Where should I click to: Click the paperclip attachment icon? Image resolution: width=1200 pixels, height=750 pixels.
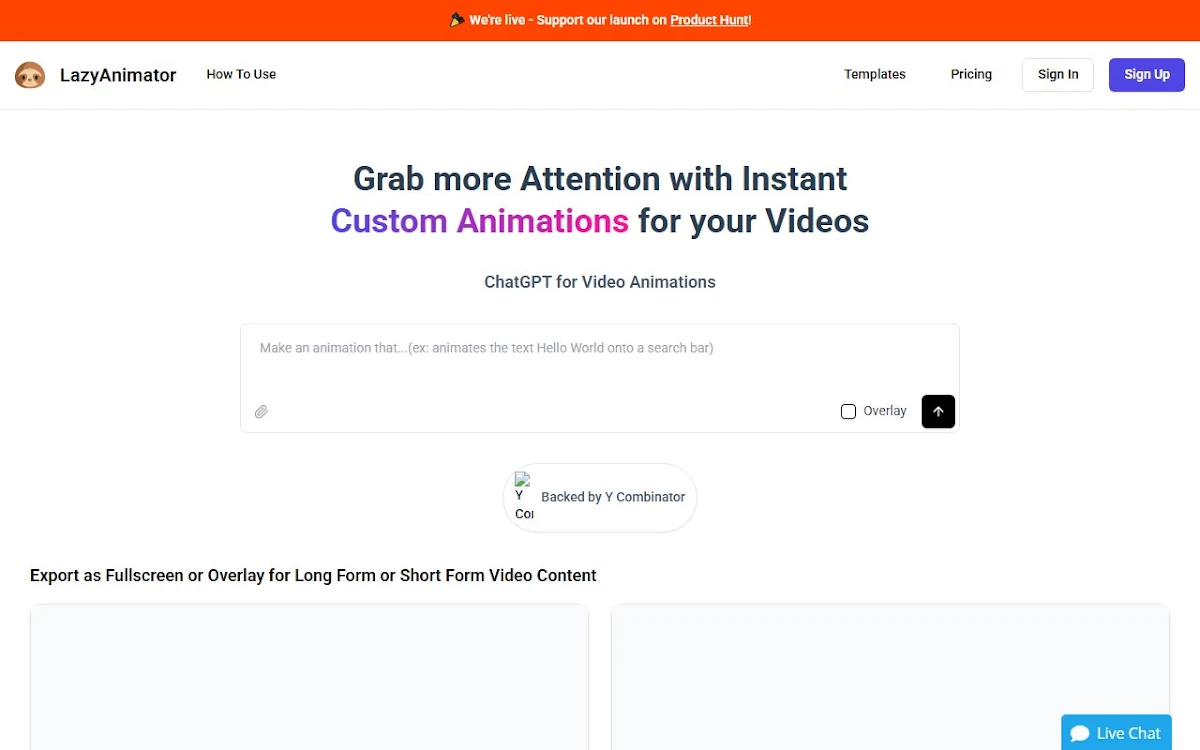[x=261, y=411]
